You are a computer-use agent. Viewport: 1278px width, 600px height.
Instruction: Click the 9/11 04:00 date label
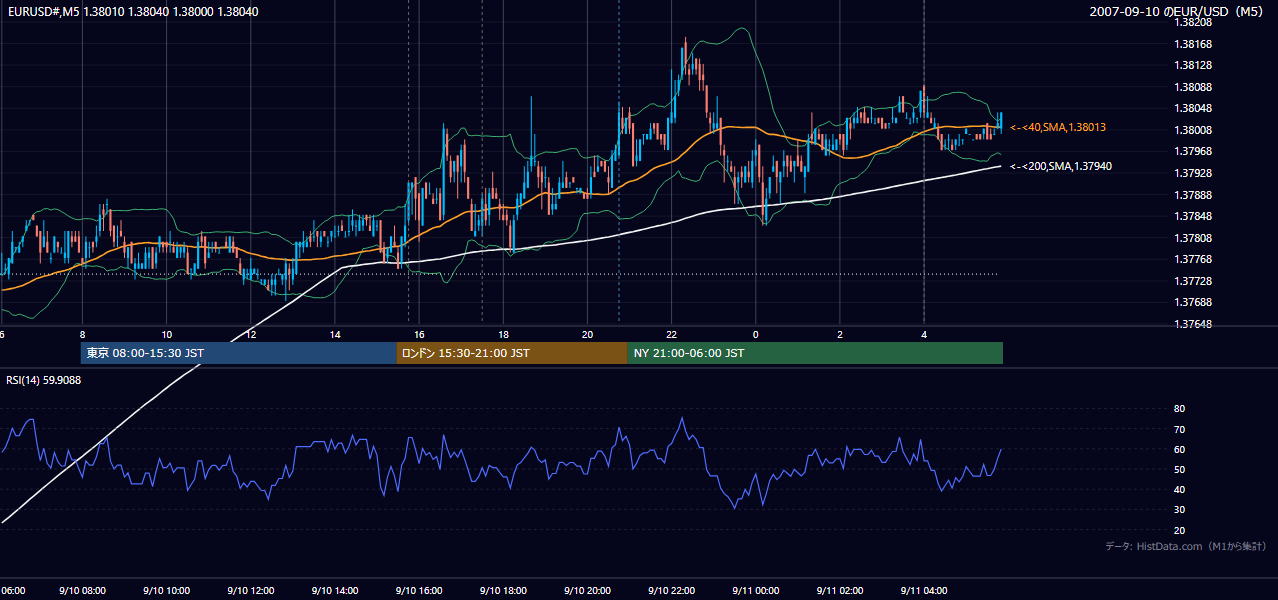click(924, 591)
